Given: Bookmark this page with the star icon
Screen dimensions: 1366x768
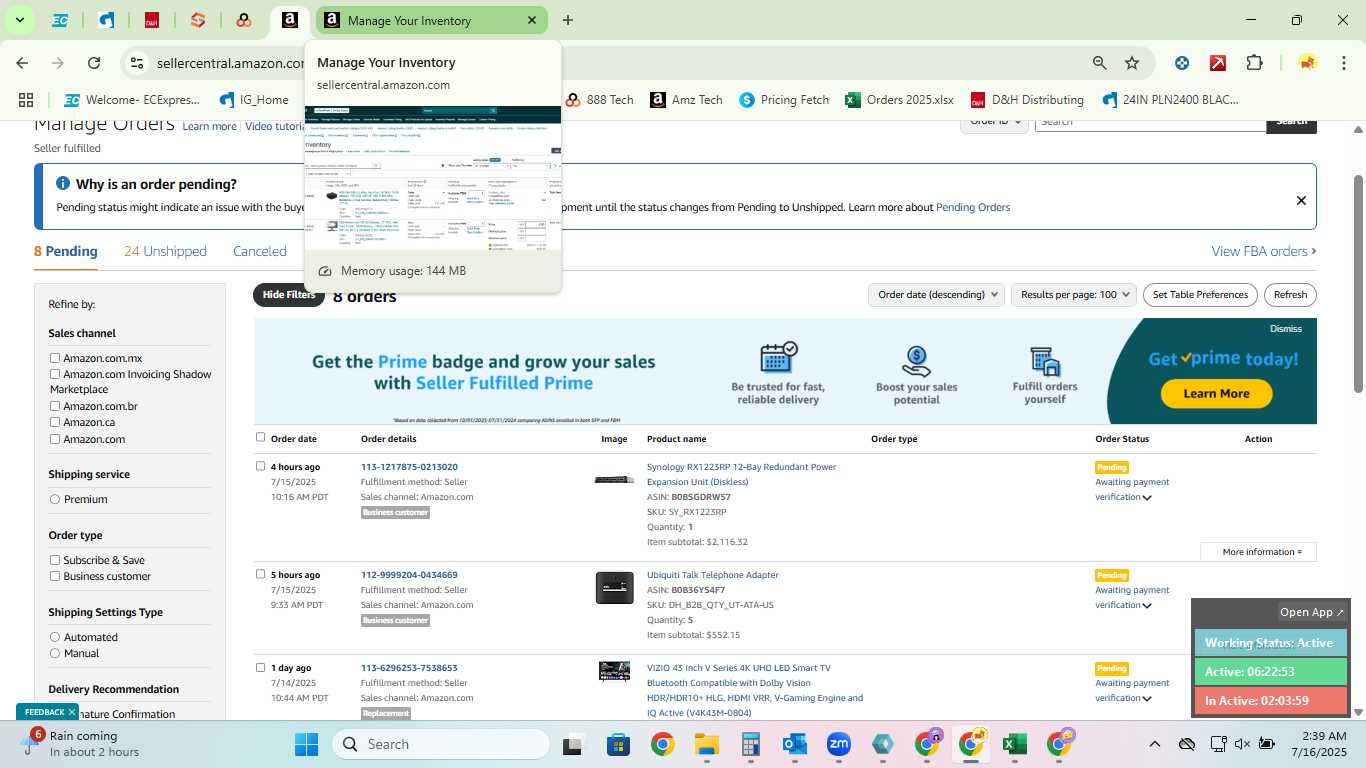Looking at the screenshot, I should pyautogui.click(x=1132, y=63).
